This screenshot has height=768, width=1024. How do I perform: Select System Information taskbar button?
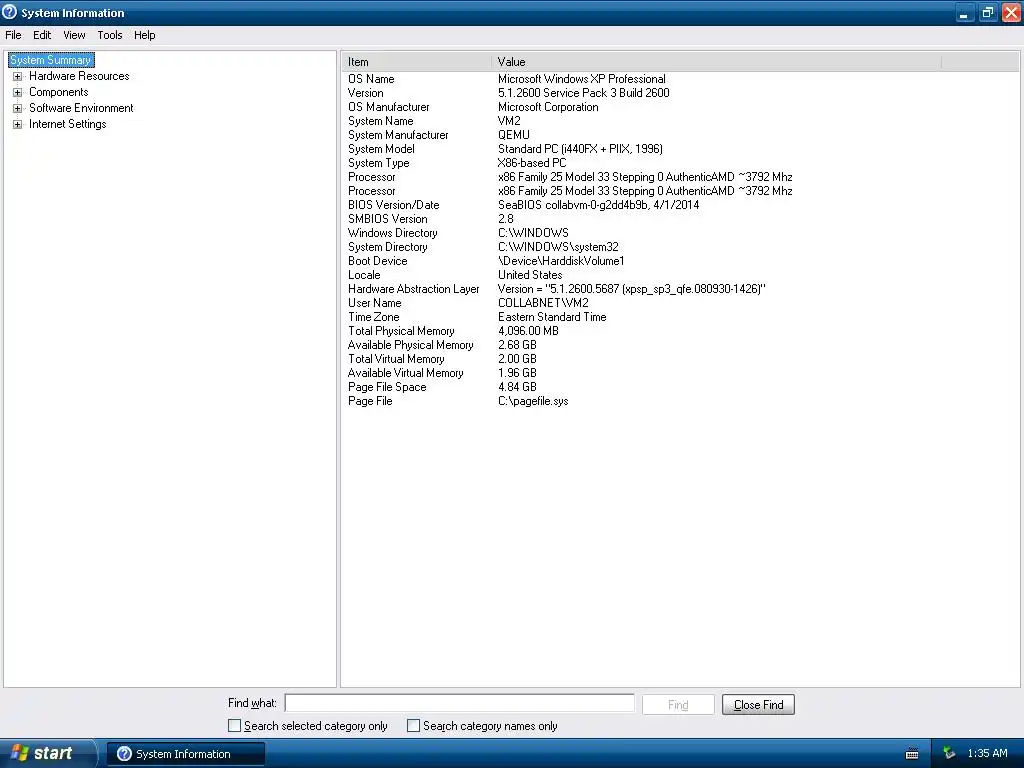pyautogui.click(x=185, y=754)
